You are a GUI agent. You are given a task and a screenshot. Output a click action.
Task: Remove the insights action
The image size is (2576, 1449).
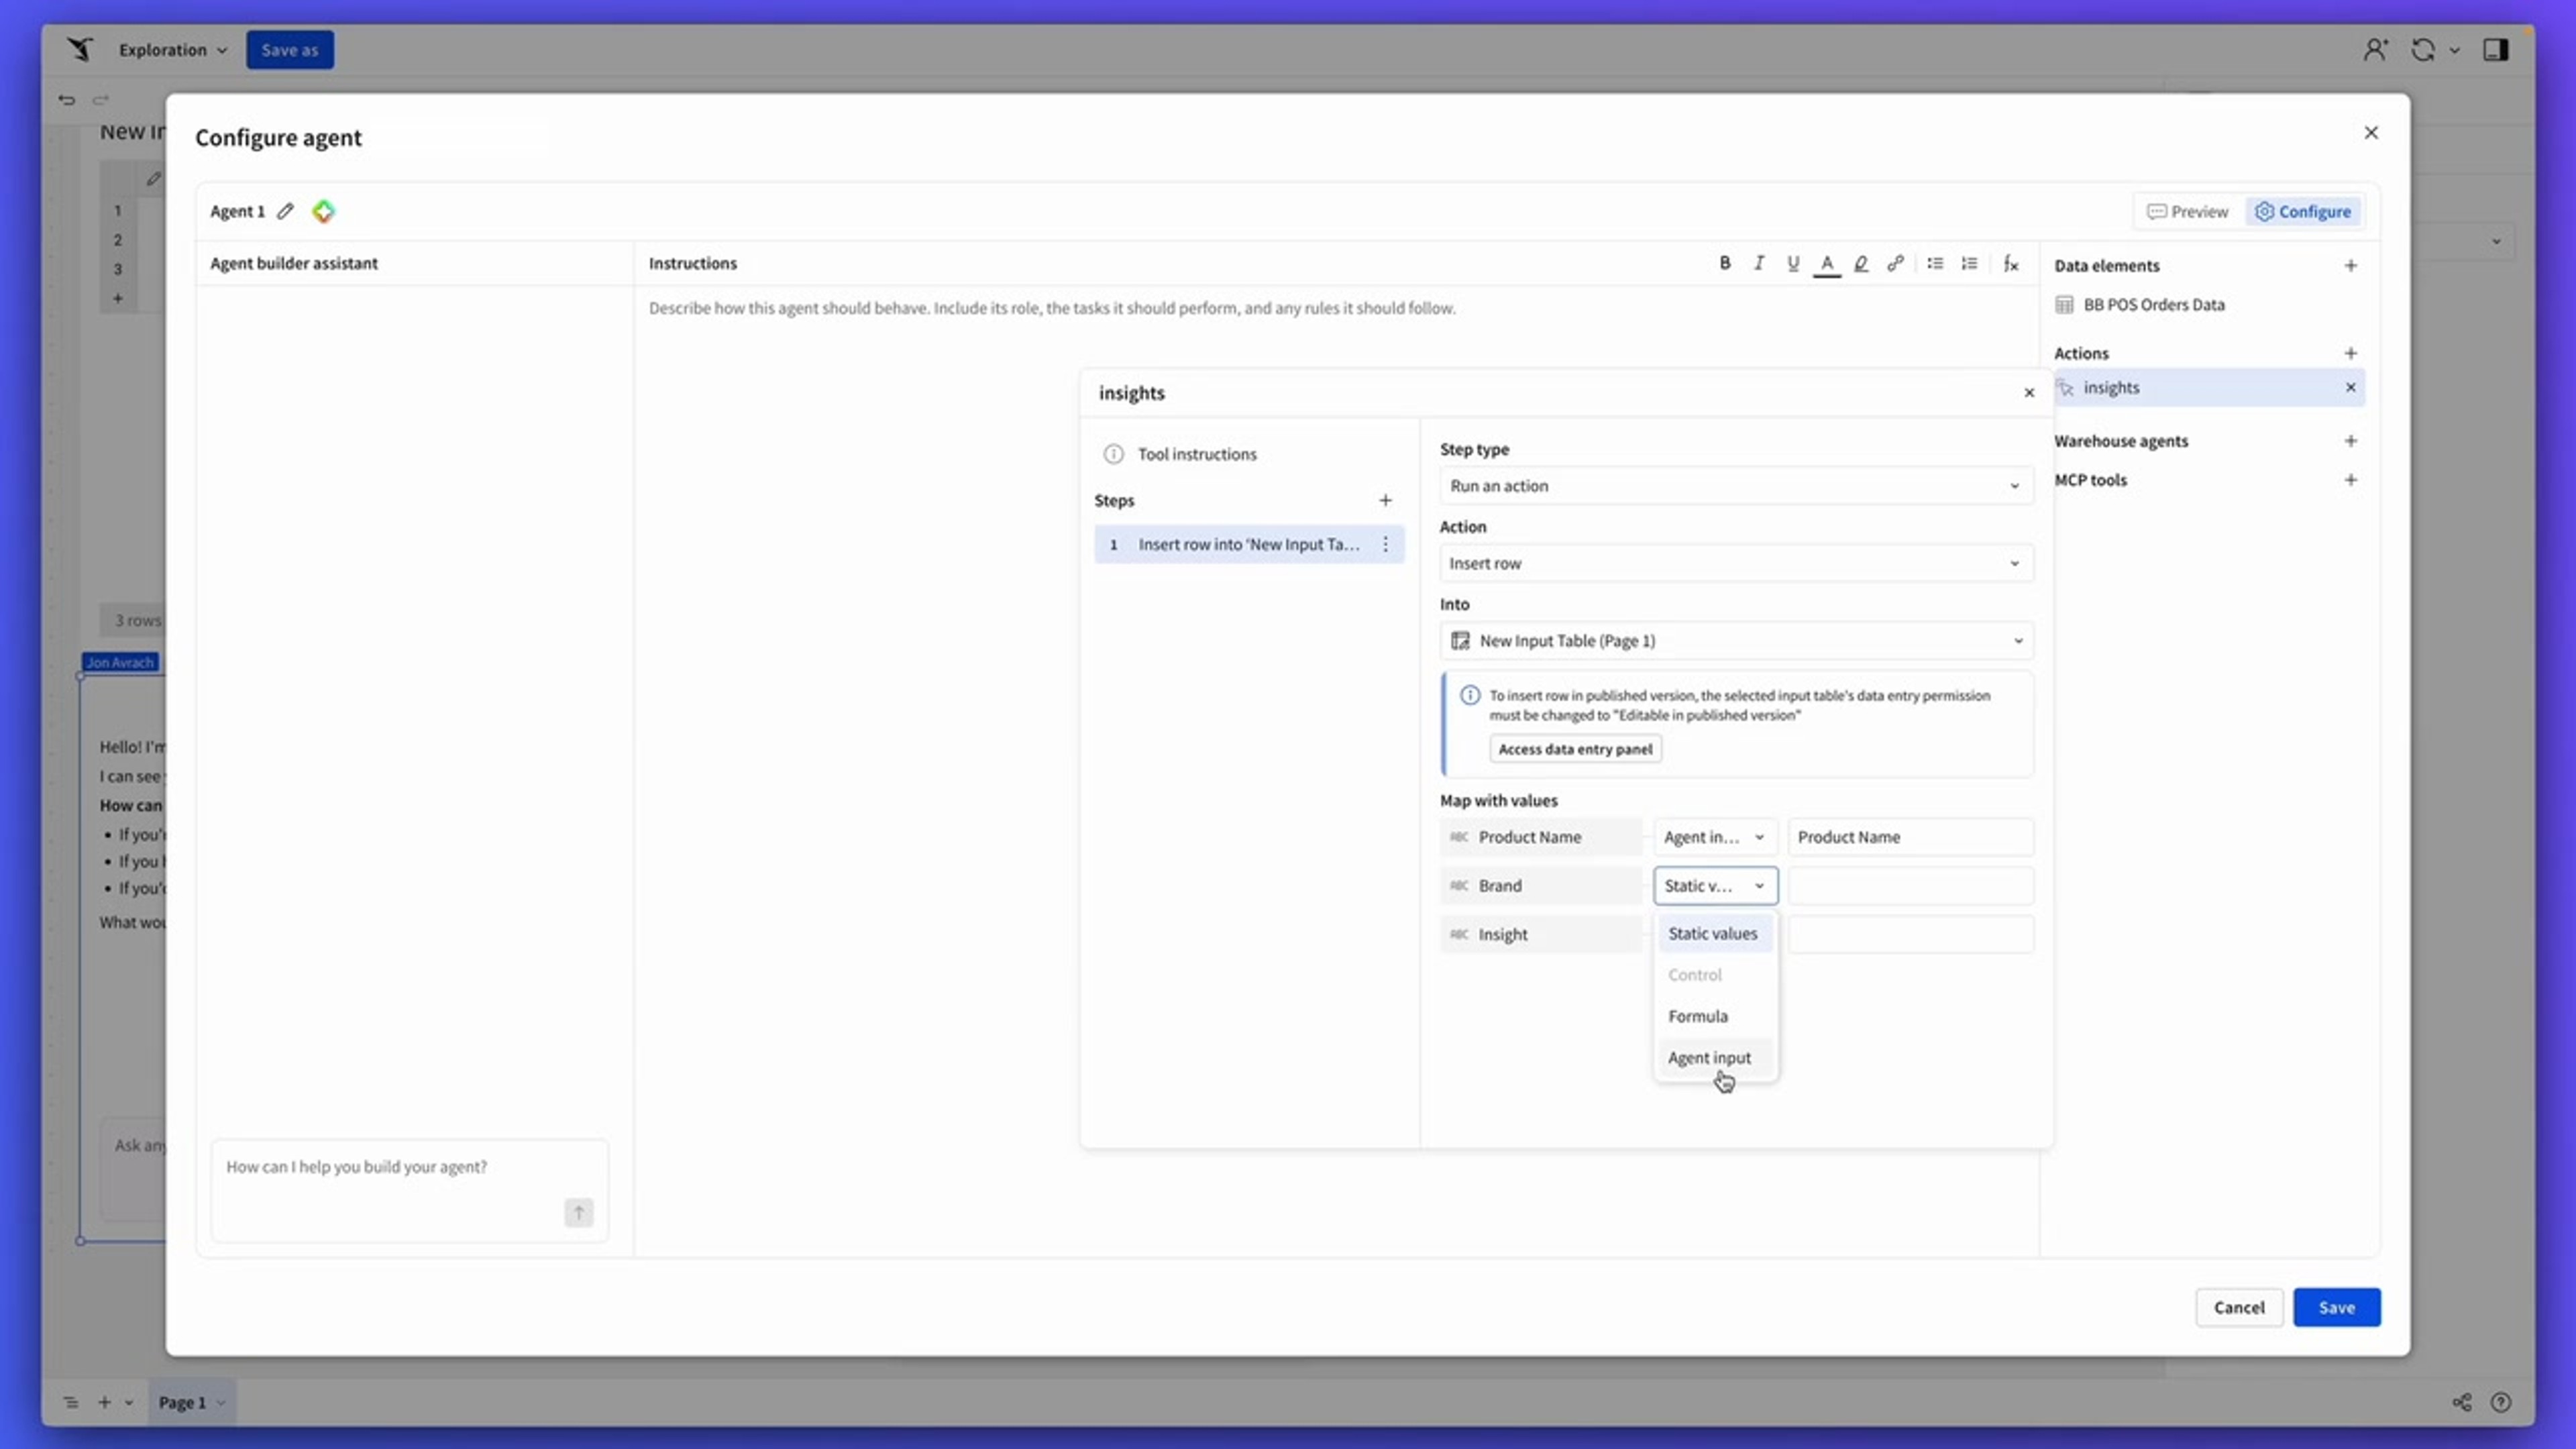(2351, 387)
